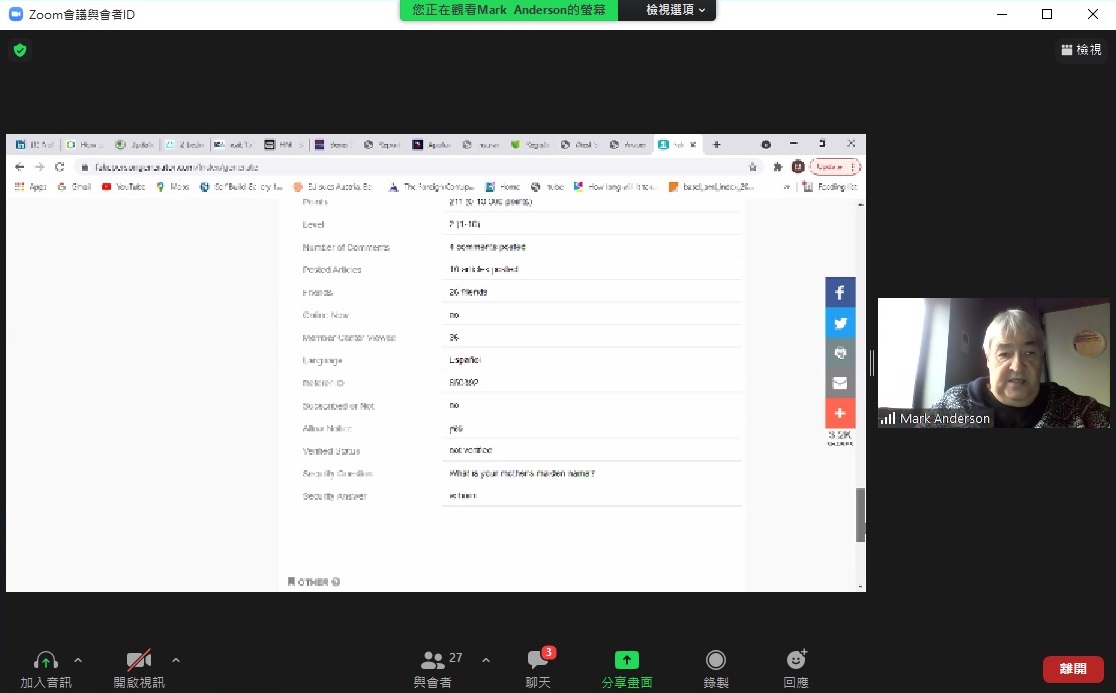
Task: Open the View Options dropdown
Action: pyautogui.click(x=676, y=10)
